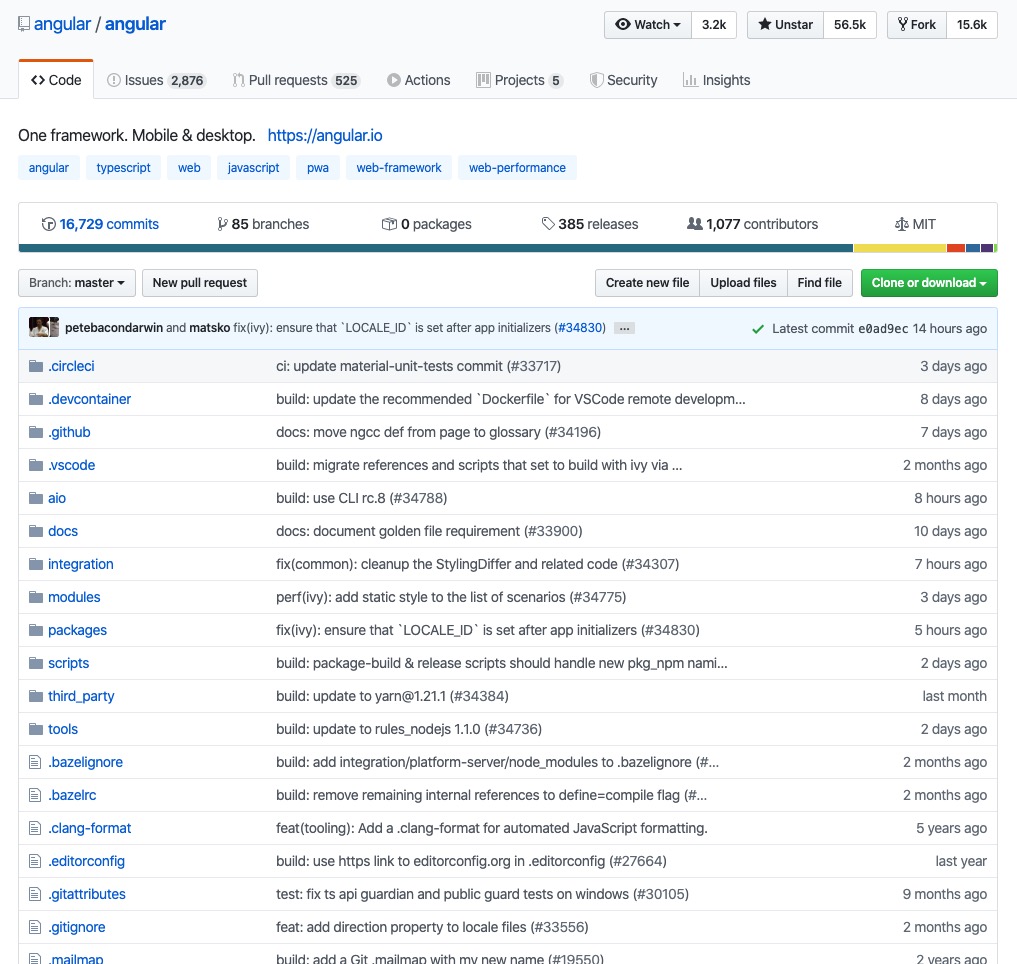Click the .devcontainer folder icon
Screen dimensions: 1017x964
click(x=36, y=400)
